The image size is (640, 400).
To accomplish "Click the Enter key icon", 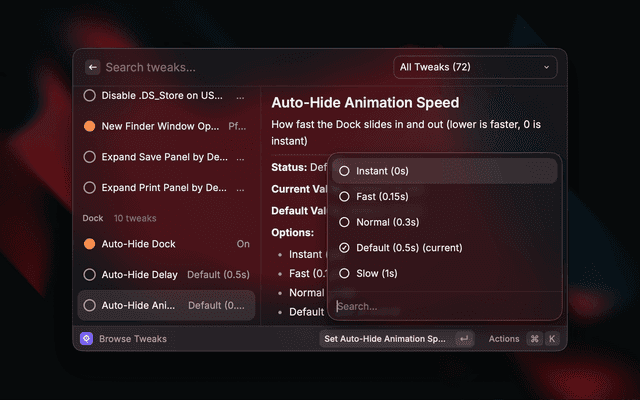I will coord(463,339).
